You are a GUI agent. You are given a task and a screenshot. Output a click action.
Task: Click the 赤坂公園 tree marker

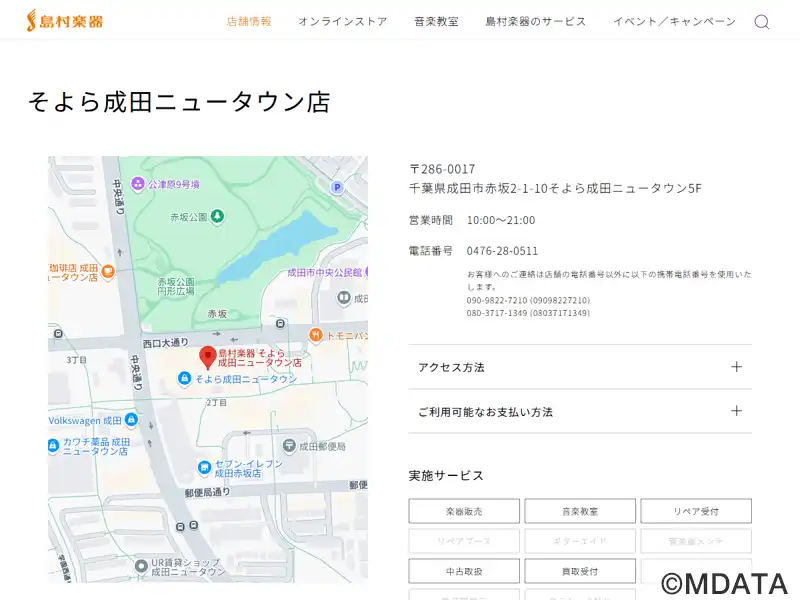coord(217,216)
